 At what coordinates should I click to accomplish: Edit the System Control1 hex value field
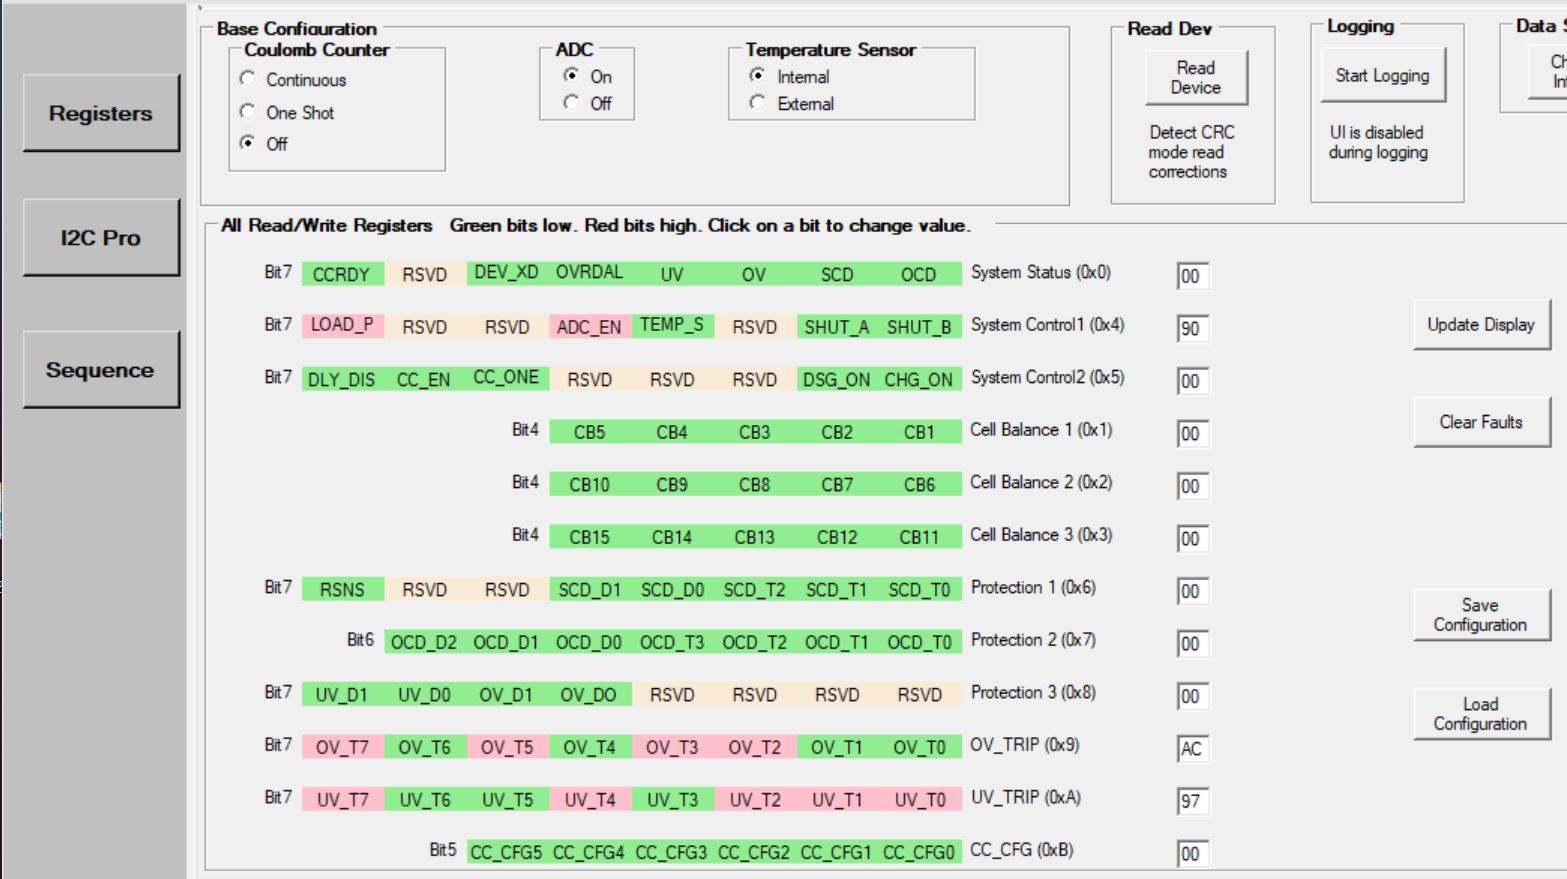(1192, 329)
